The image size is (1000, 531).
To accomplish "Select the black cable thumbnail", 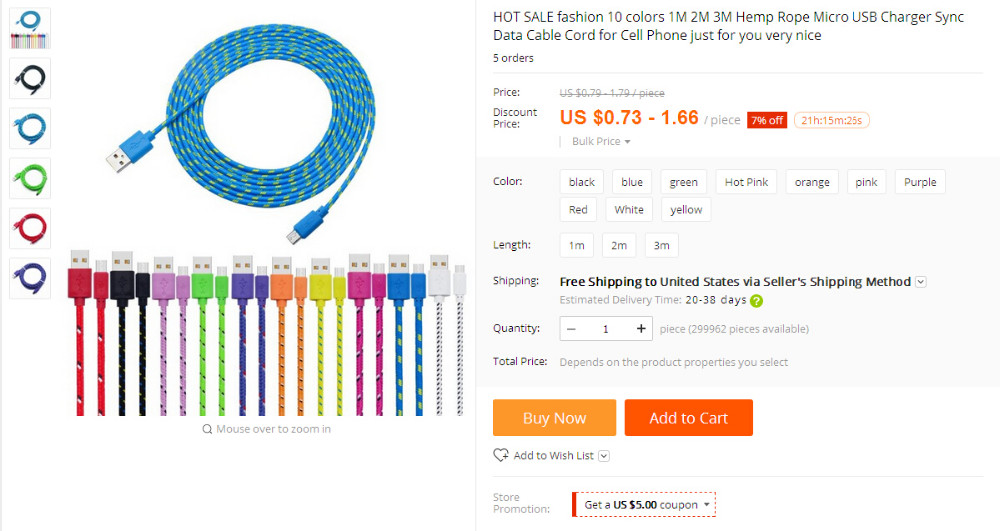I will [x=30, y=78].
